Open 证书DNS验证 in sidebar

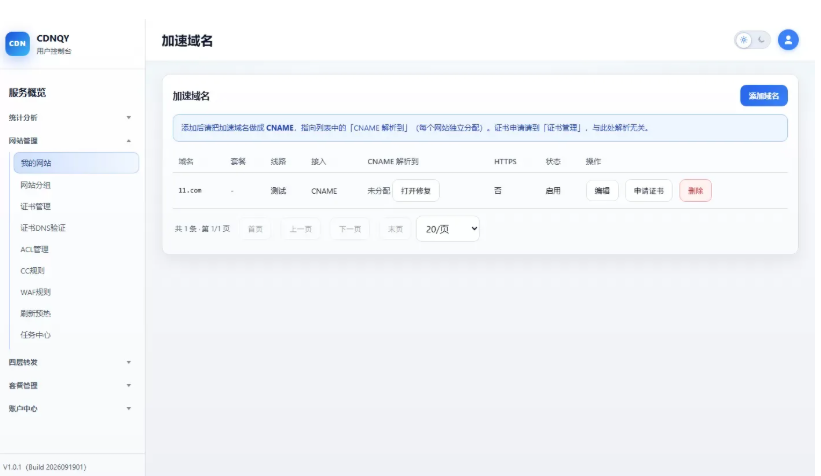43,228
